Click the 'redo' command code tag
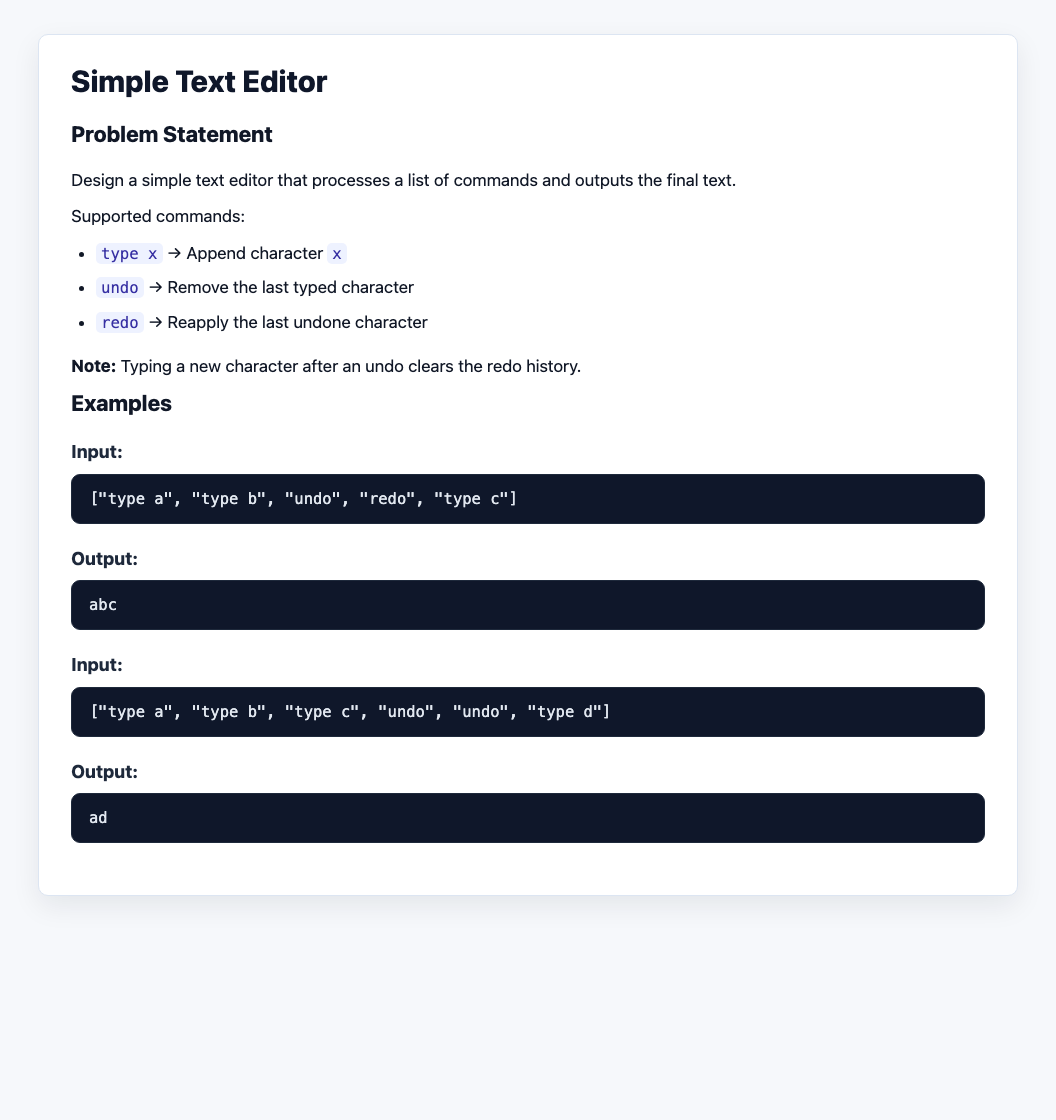This screenshot has height=1120, width=1056. coord(120,322)
